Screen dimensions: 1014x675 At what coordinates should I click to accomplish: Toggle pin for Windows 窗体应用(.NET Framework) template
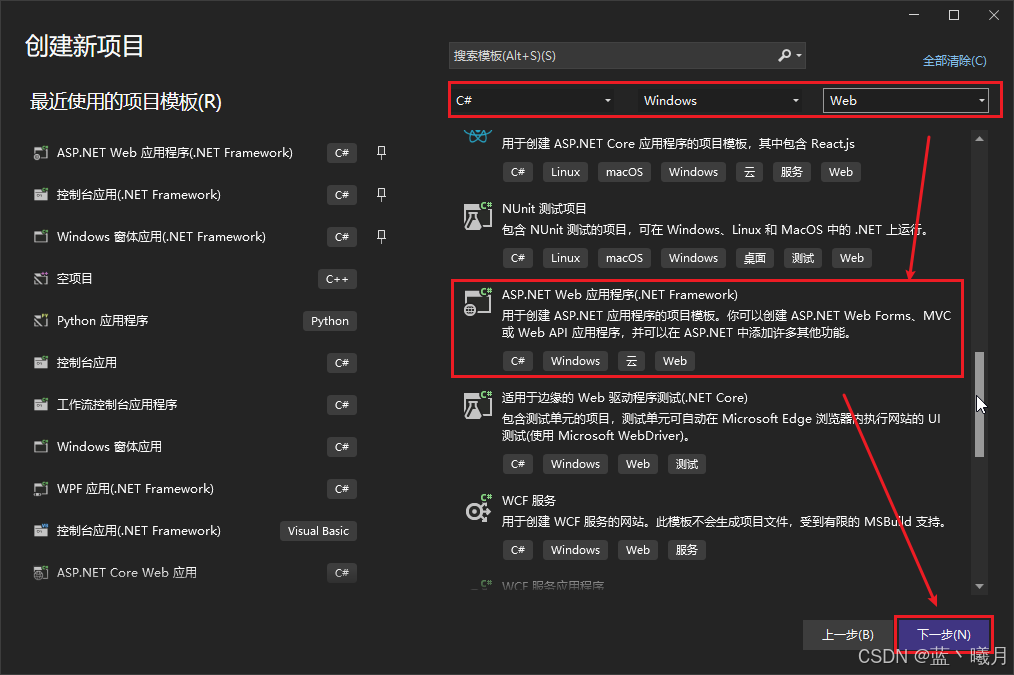pos(382,237)
